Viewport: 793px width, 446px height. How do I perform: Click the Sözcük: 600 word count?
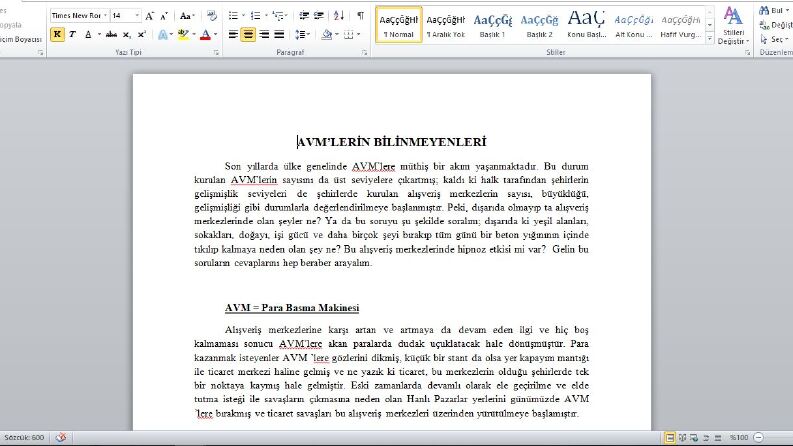(24, 437)
